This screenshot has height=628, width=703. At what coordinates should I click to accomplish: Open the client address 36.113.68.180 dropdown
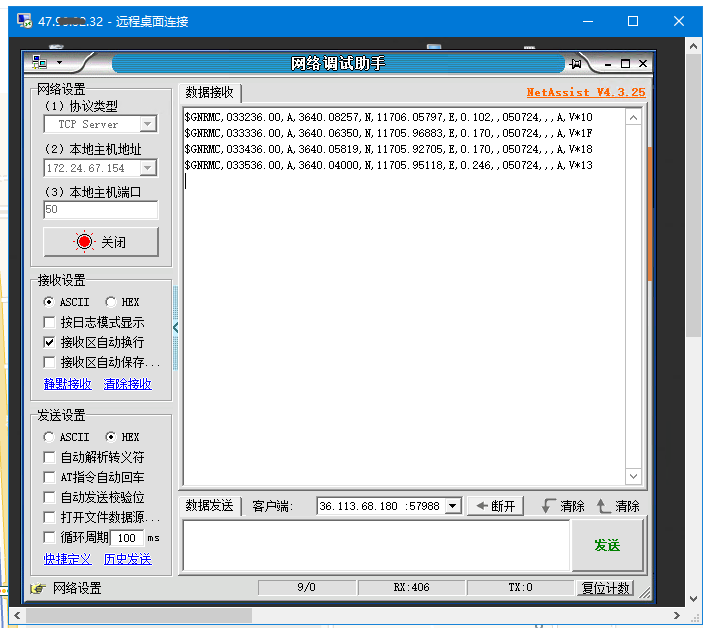tap(452, 506)
